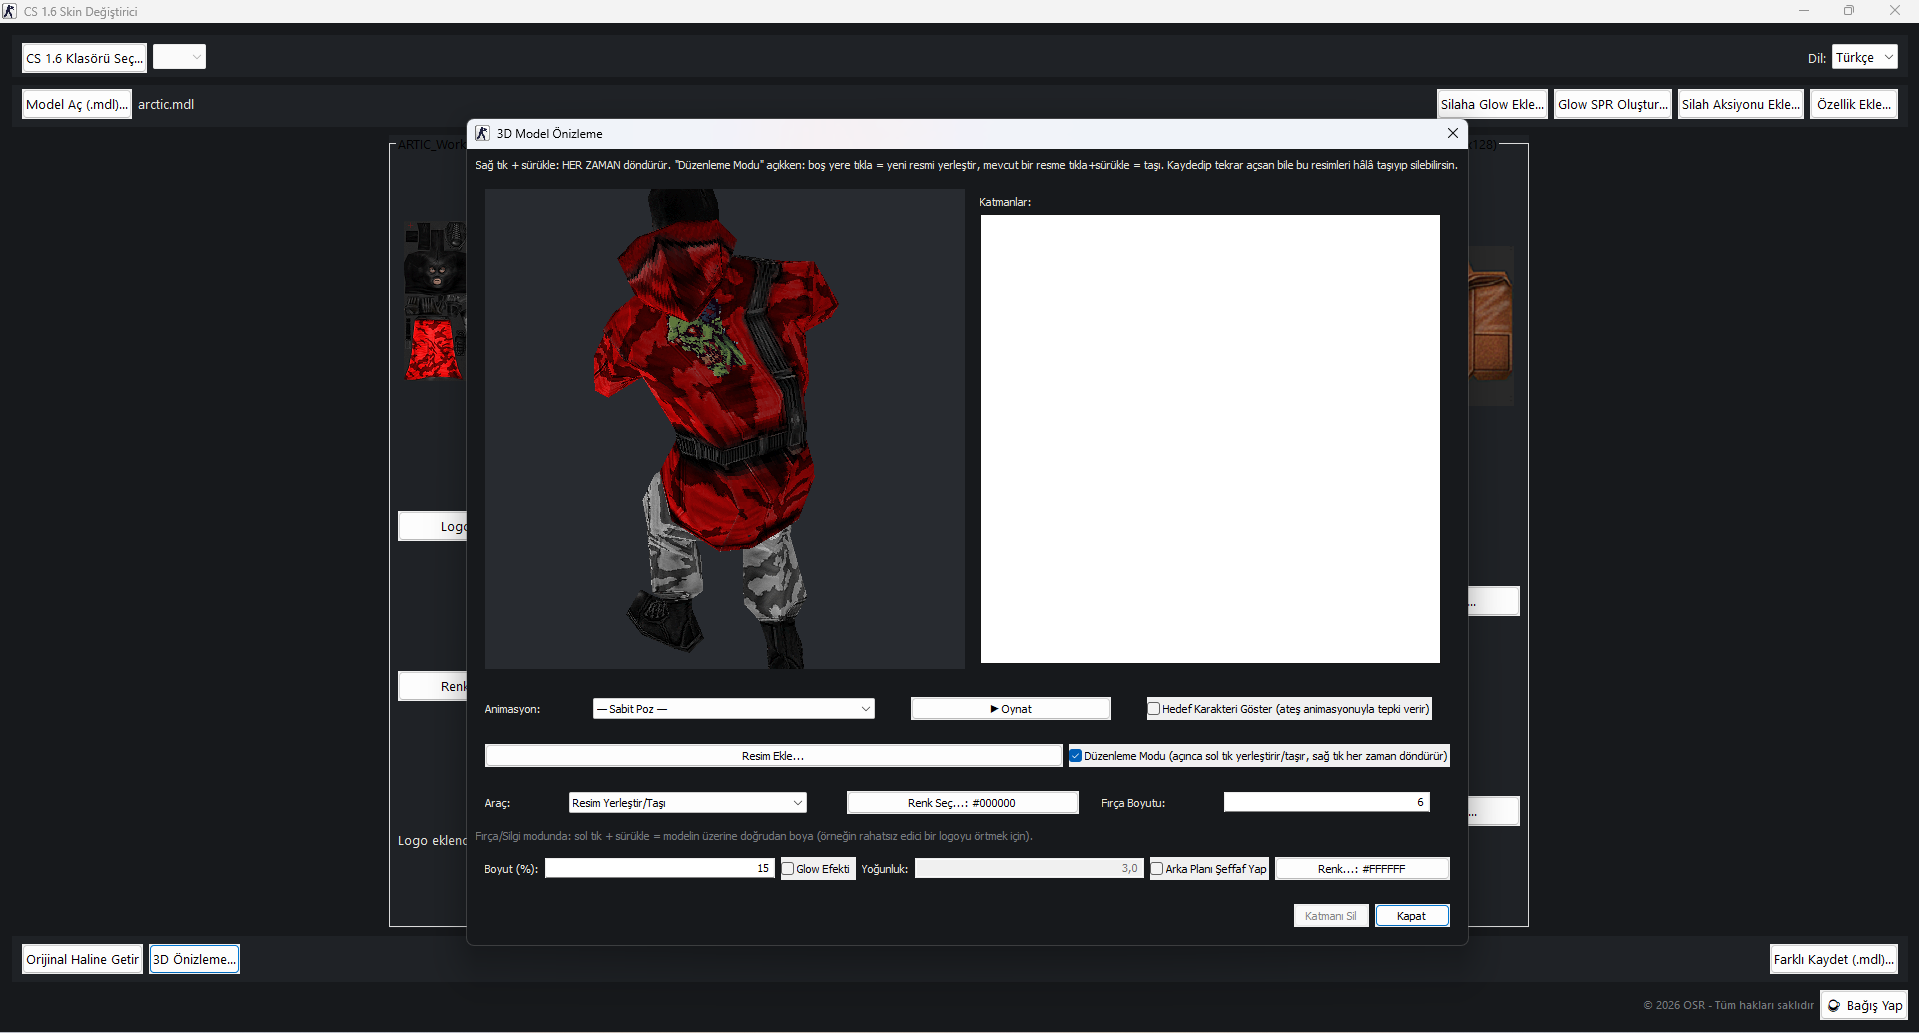Click the Model Aç (.mdl) button
This screenshot has width=1919, height=1033.
point(77,104)
